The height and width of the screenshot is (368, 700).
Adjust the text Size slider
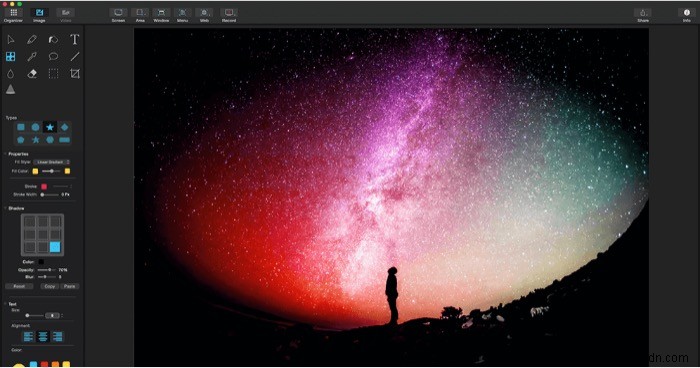point(34,316)
